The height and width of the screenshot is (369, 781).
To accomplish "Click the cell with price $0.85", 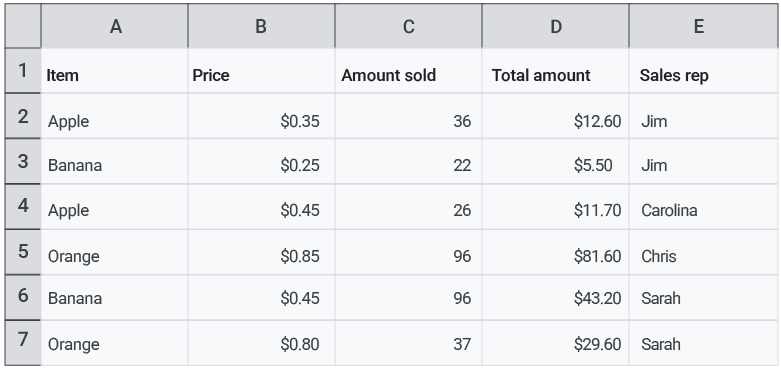I will (261, 252).
